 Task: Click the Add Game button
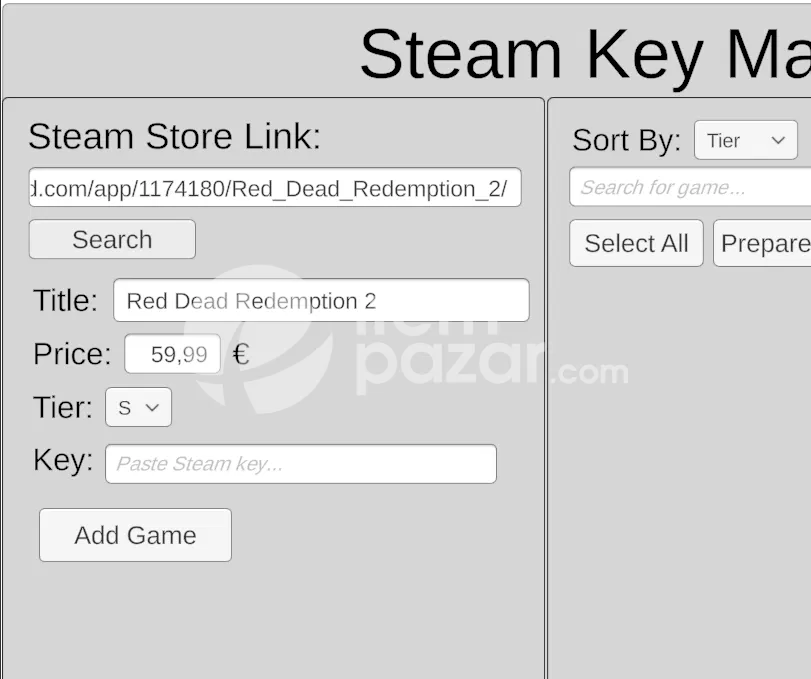click(136, 535)
